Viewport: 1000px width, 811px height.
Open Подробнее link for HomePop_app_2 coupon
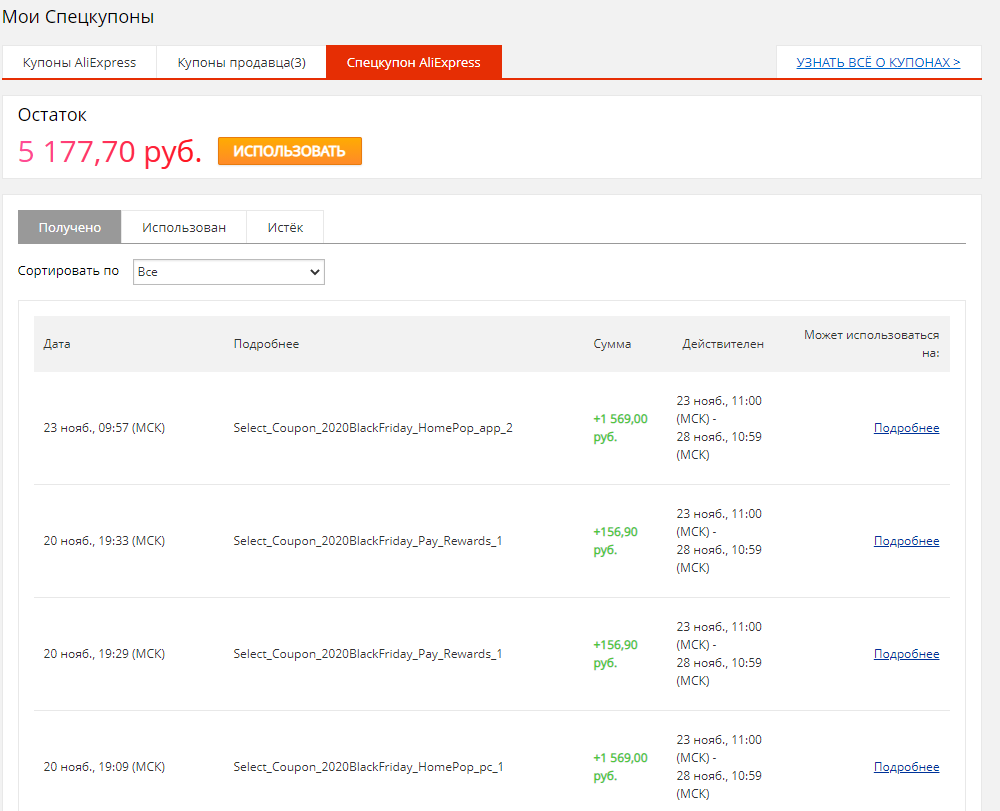point(906,428)
